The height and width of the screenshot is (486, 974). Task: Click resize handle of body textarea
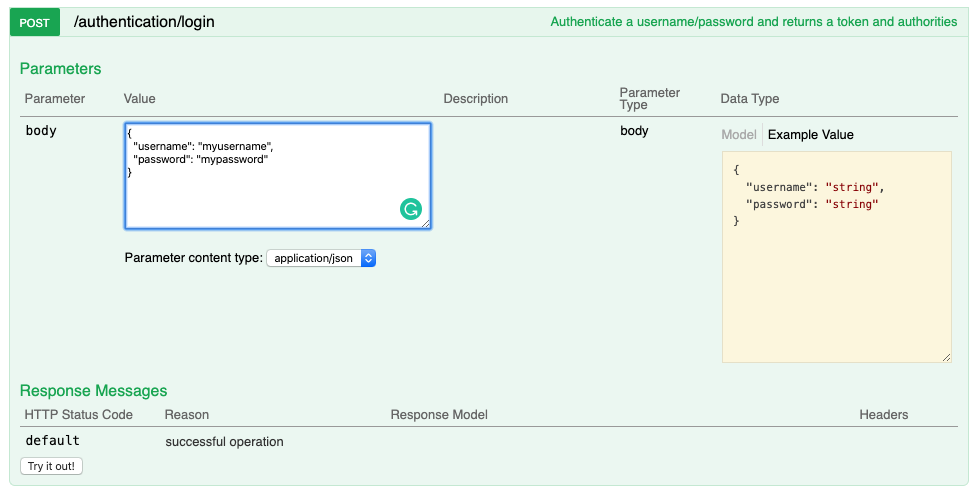click(426, 224)
